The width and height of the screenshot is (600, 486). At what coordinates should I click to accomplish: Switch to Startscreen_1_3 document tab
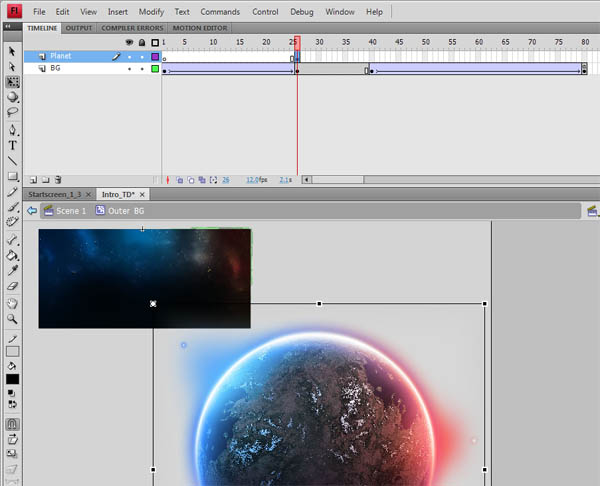56,194
